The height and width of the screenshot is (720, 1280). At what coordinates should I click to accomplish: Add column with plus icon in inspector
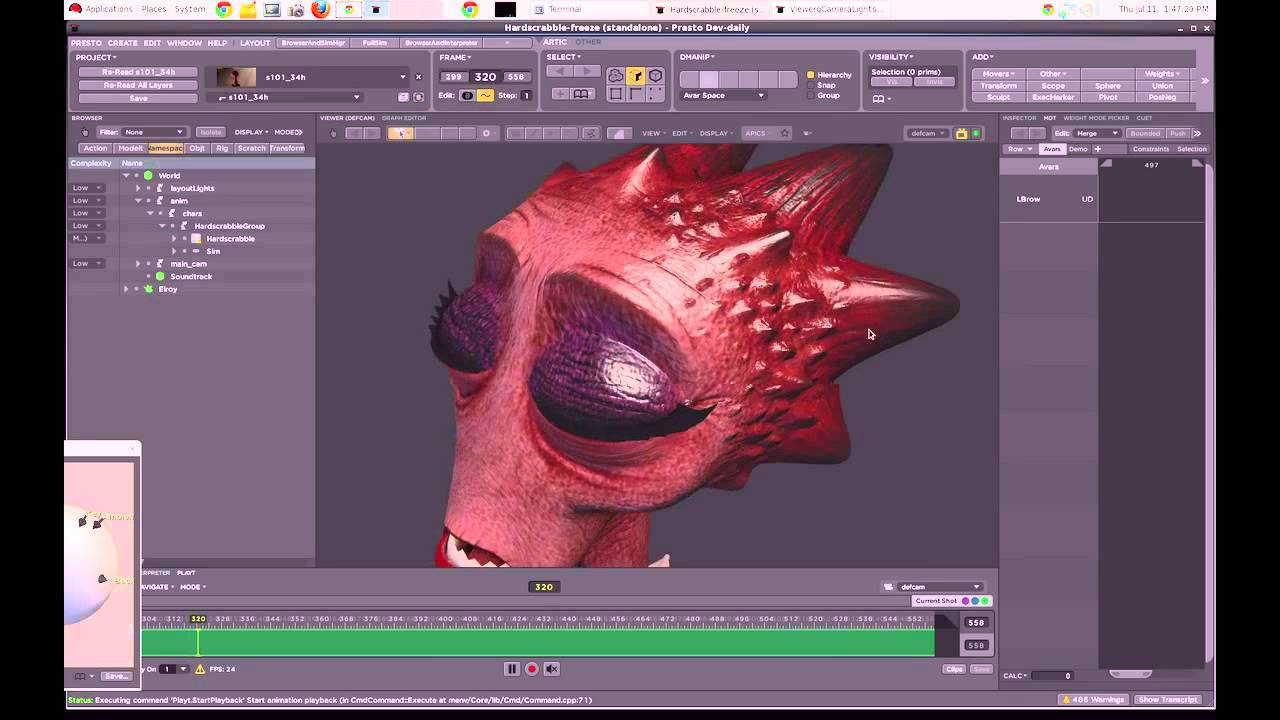pos(1097,149)
